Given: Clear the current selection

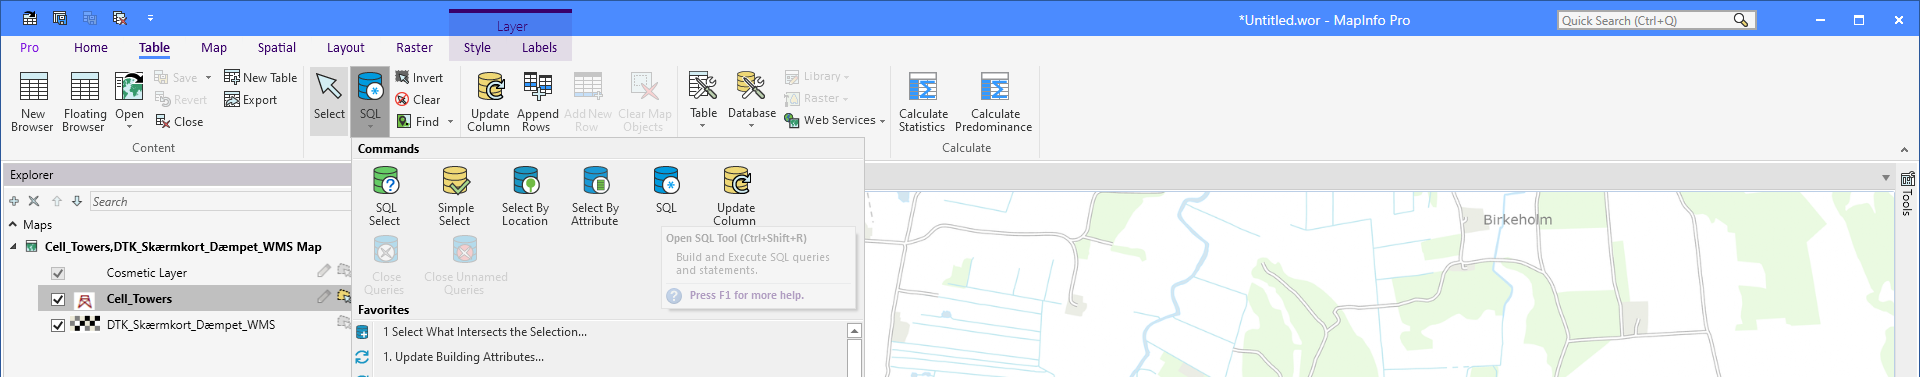Looking at the screenshot, I should [x=418, y=99].
